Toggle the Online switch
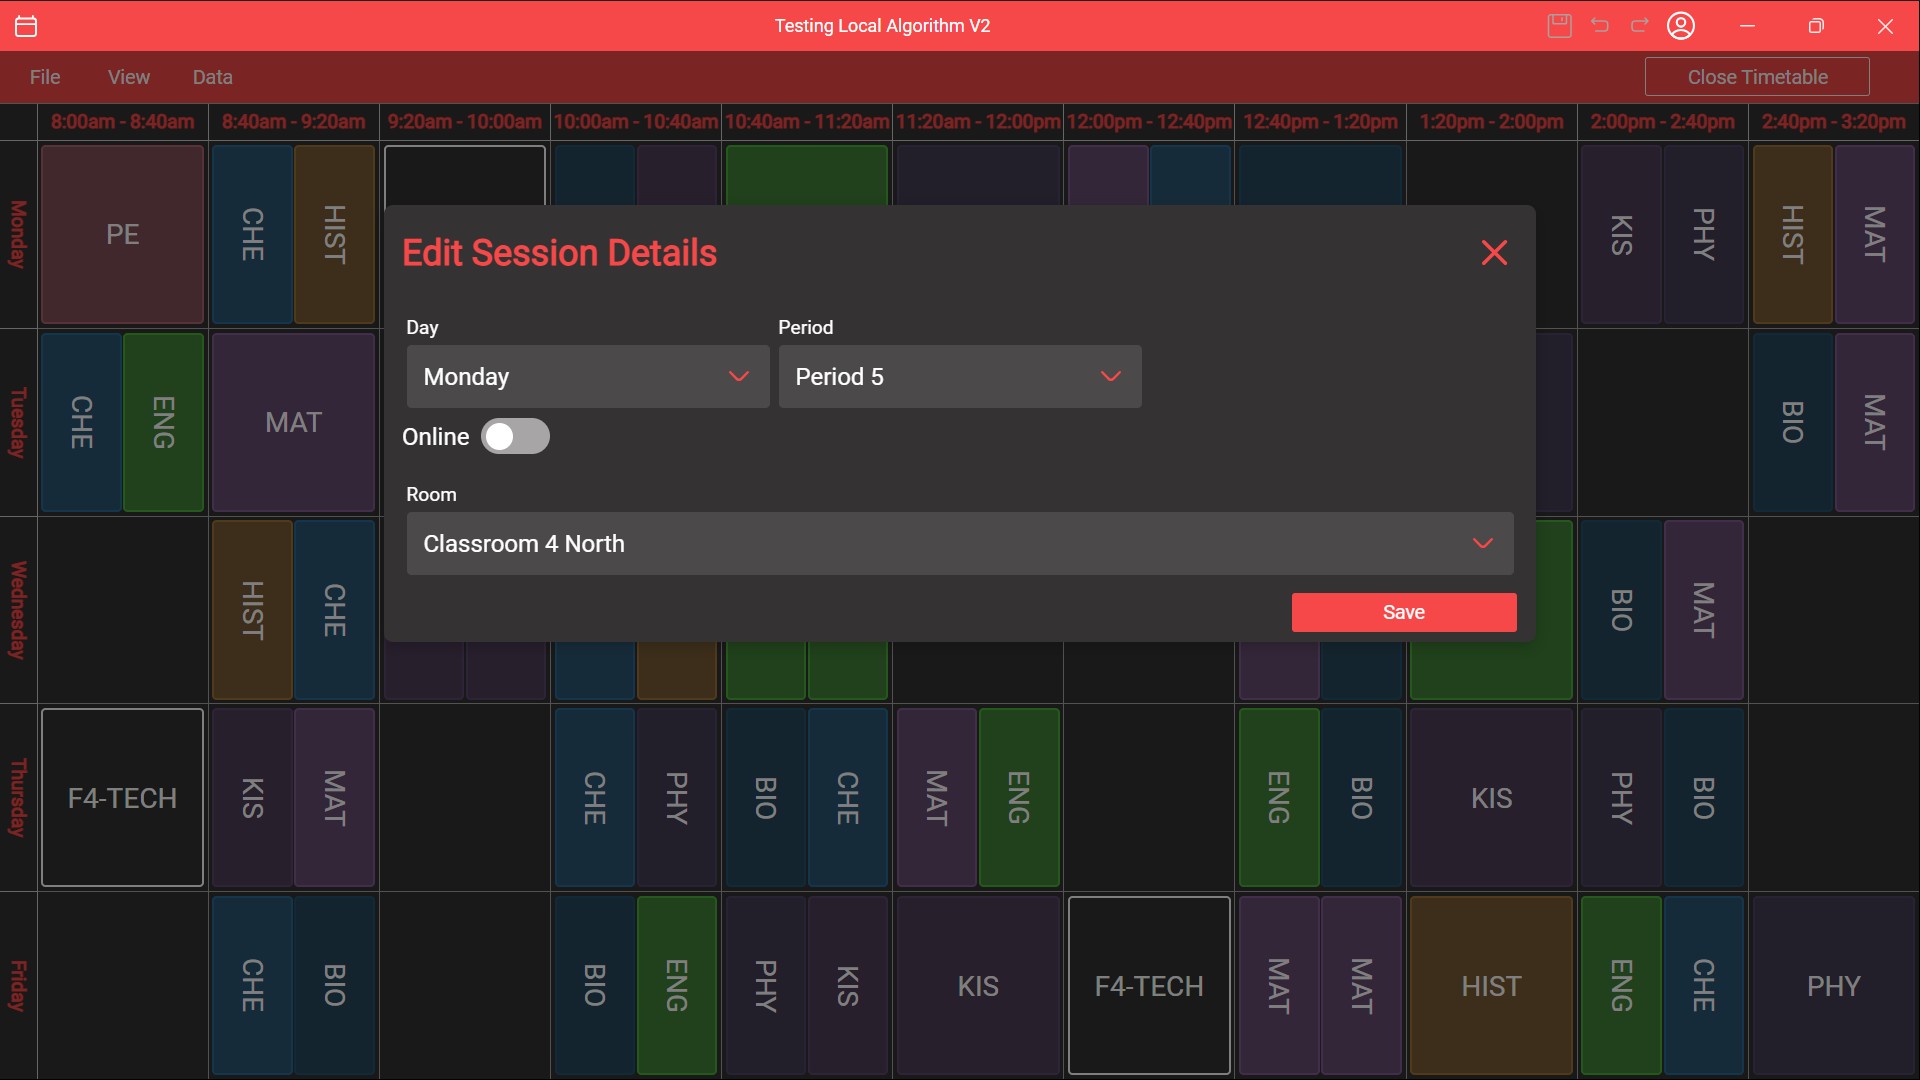The width and height of the screenshot is (1920, 1080). click(x=515, y=437)
